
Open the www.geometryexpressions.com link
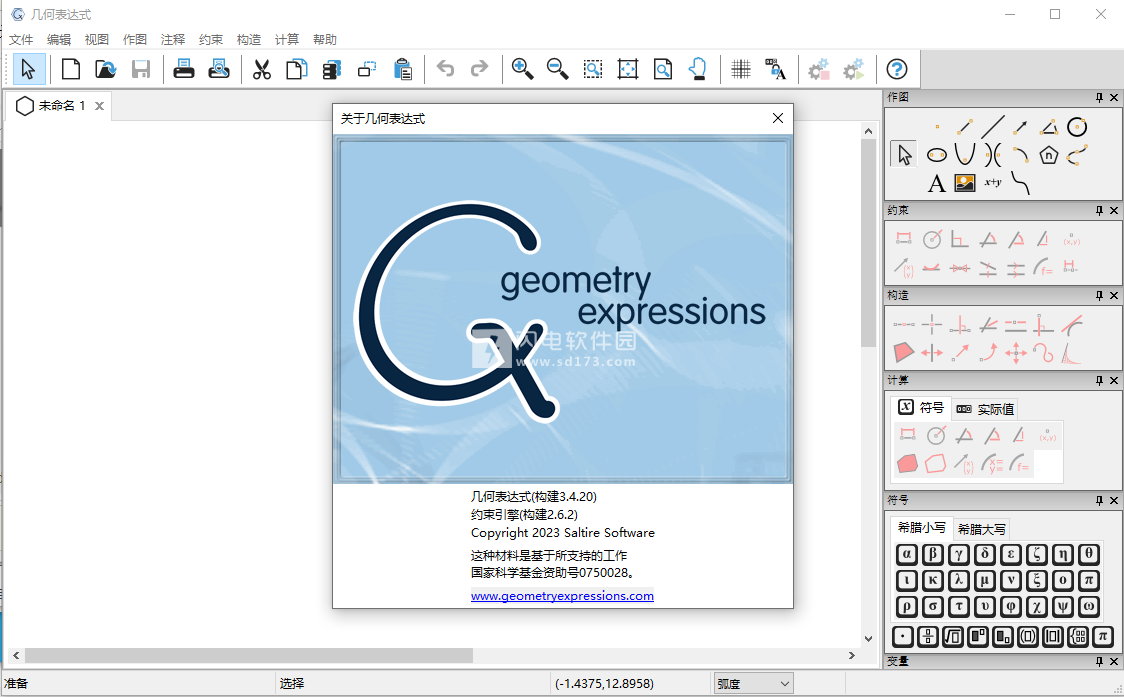(562, 596)
